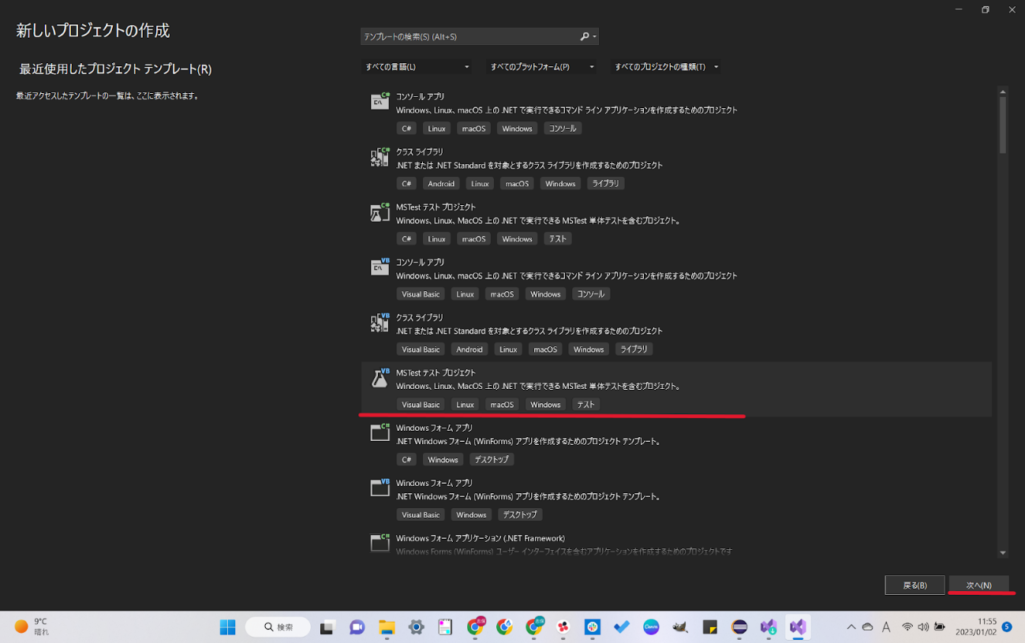
Task: Open the blue checkmark To Do taskbar icon
Action: pos(622,627)
